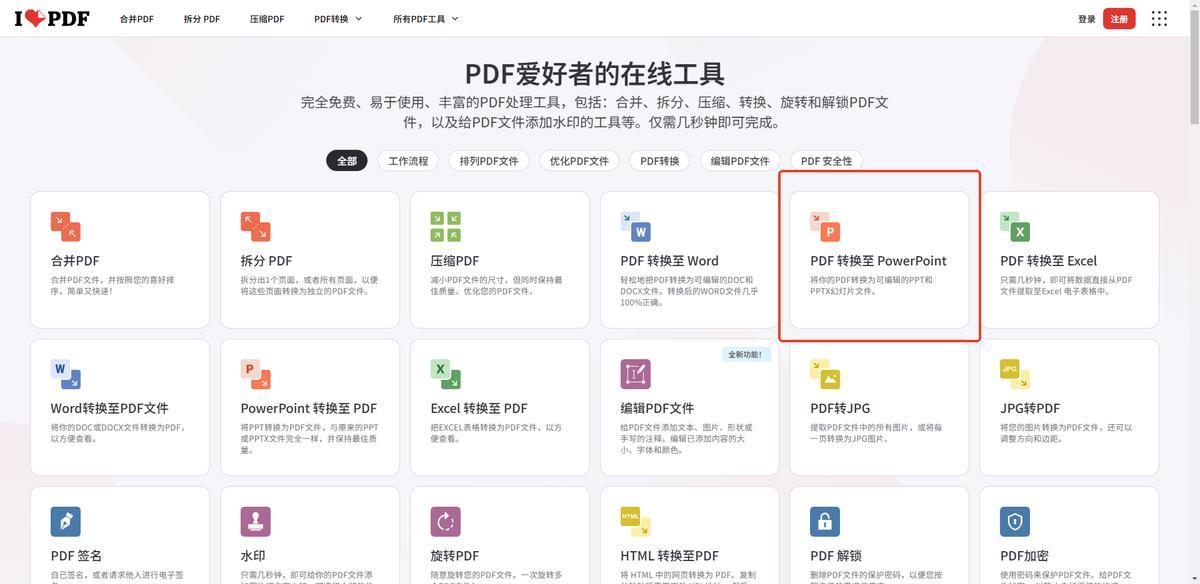Image resolution: width=1200 pixels, height=584 pixels.
Task: Switch to the 优化PDF文件 filter tab
Action: click(578, 161)
